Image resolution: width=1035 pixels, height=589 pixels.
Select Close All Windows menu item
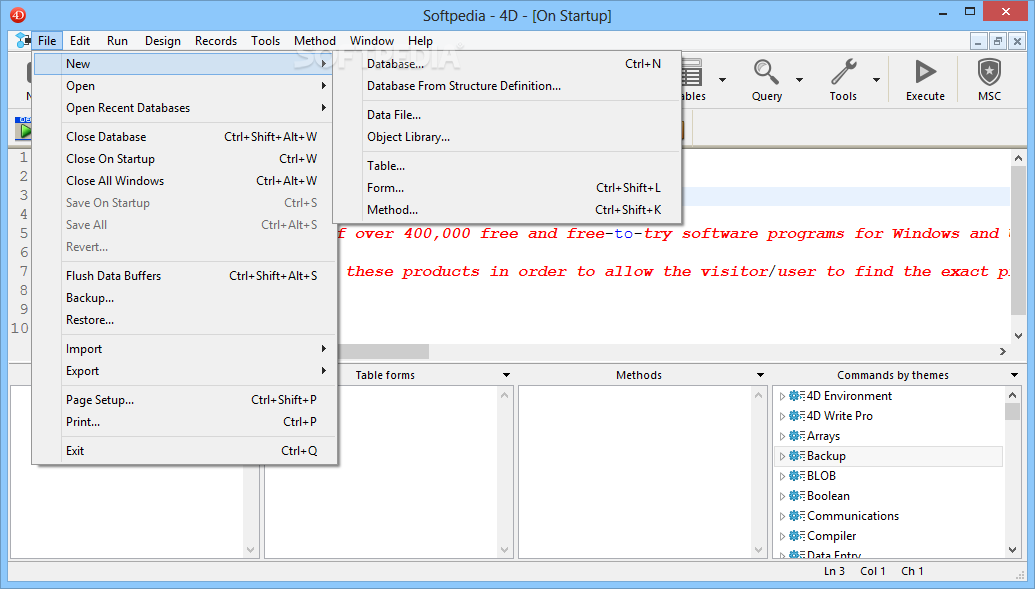coord(185,181)
